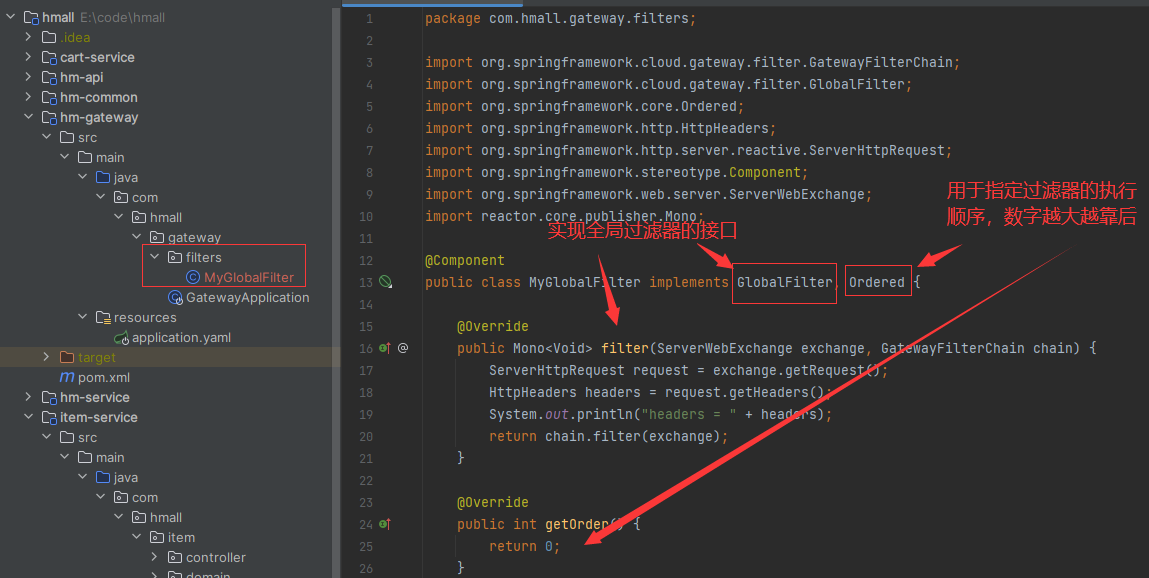This screenshot has height=578, width=1149.
Task: Click the @ annotation gutter icon on line 16
Action: click(x=403, y=348)
